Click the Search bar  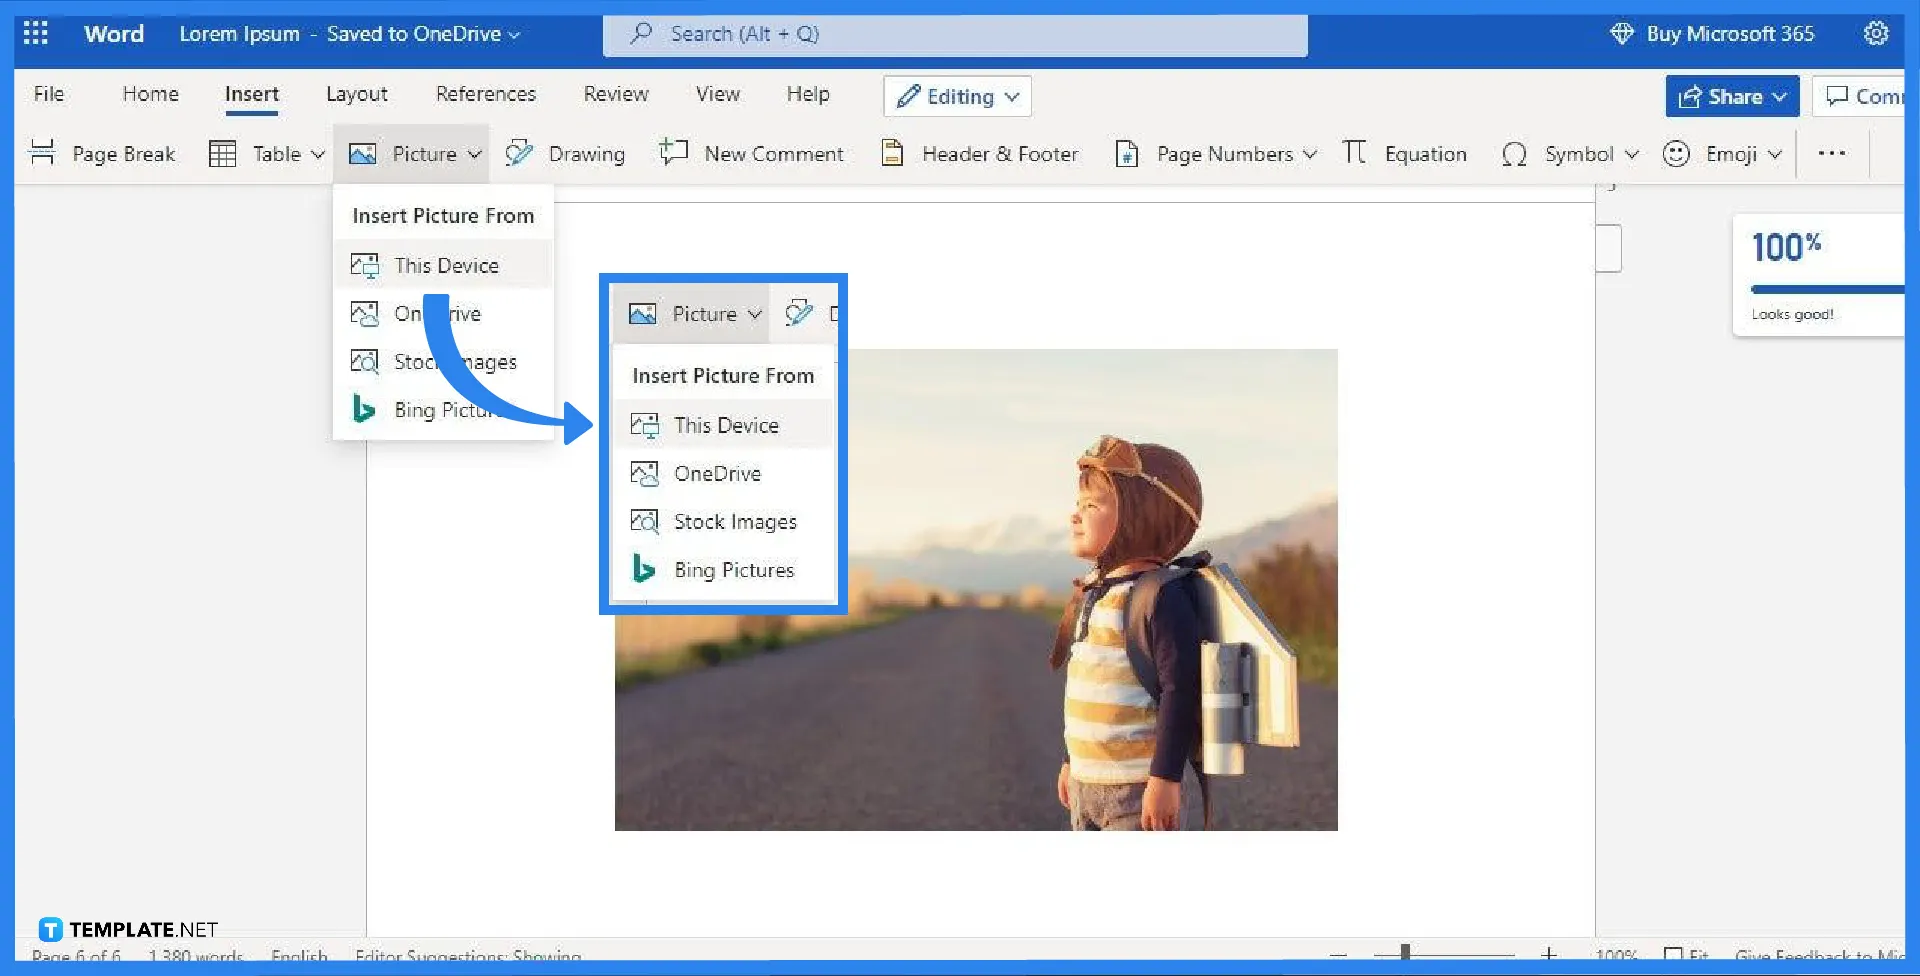pos(955,34)
